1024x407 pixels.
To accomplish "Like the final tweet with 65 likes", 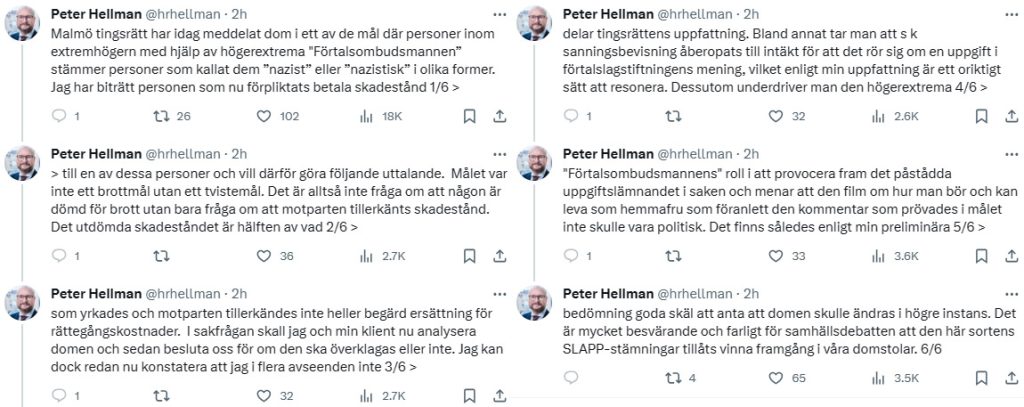I will point(775,378).
